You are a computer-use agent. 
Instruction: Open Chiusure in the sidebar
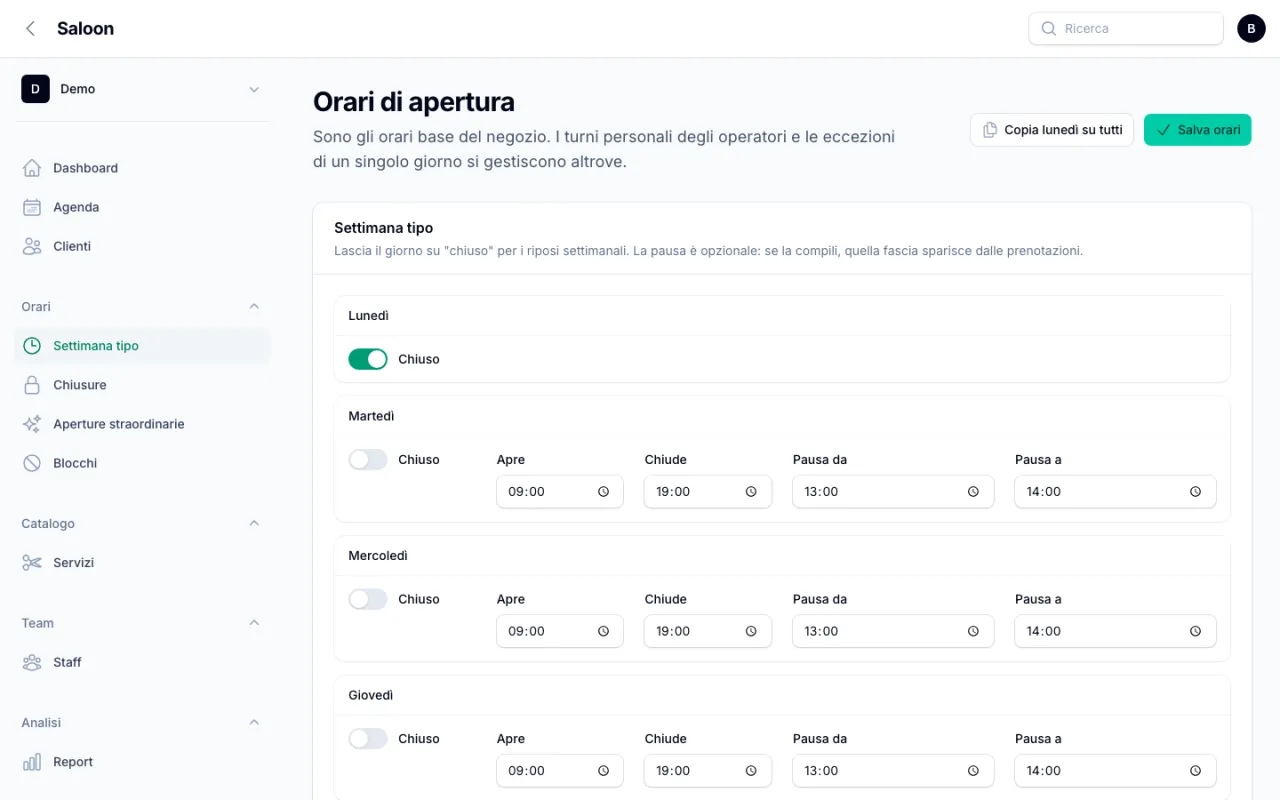coord(143,385)
